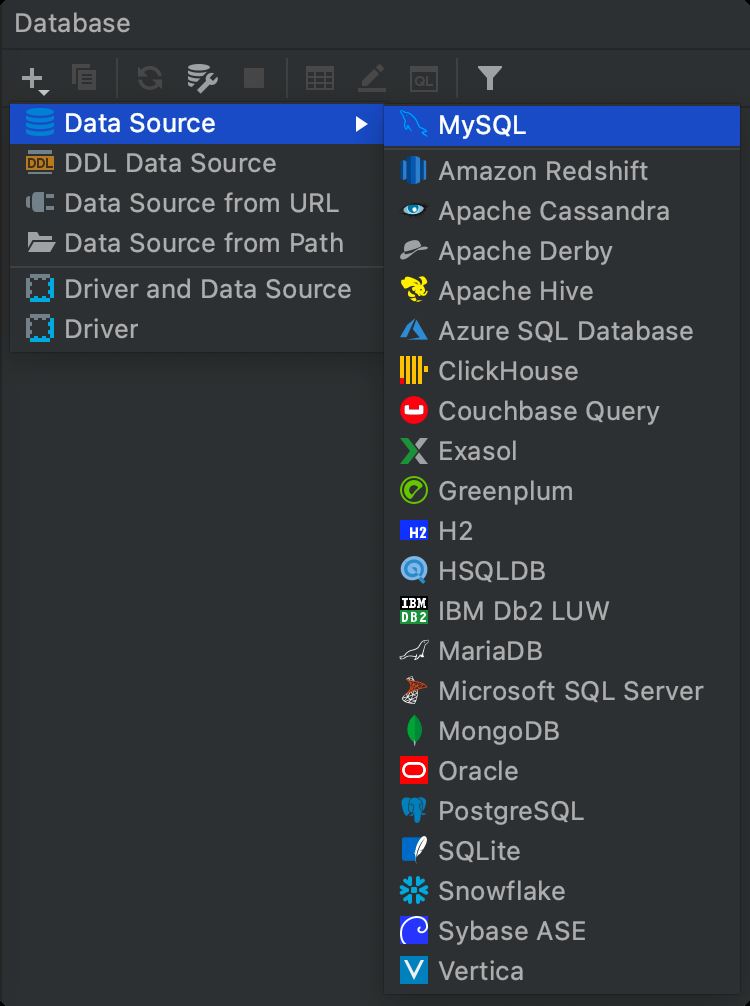Select the Snowflake data source

tap(501, 891)
